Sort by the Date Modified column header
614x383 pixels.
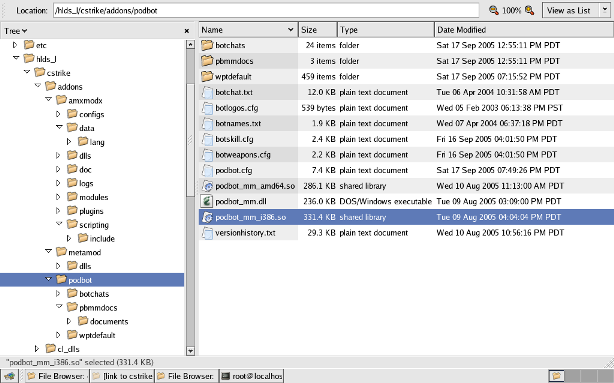pyautogui.click(x=524, y=30)
